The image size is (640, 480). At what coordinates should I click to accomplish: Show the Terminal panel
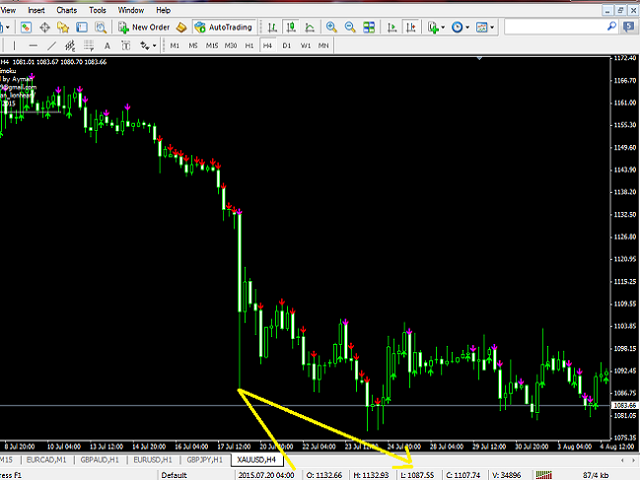click(82, 27)
